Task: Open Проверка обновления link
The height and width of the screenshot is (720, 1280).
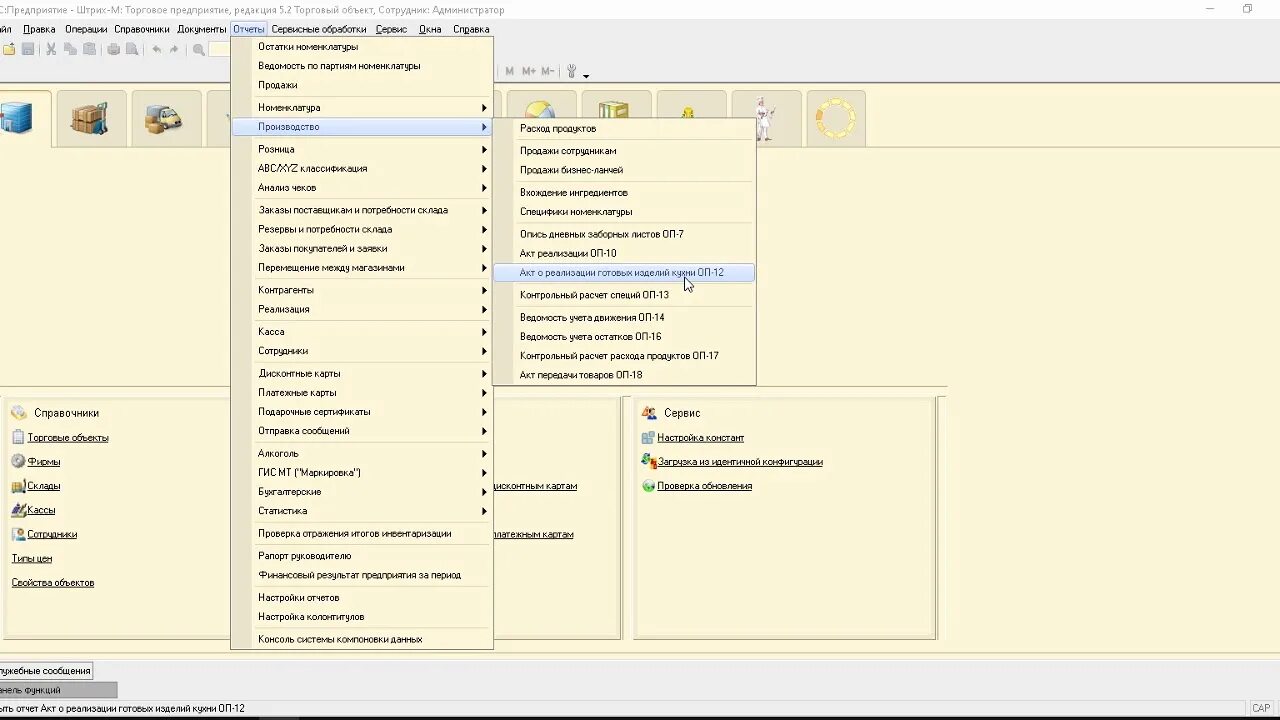Action: click(x=704, y=486)
